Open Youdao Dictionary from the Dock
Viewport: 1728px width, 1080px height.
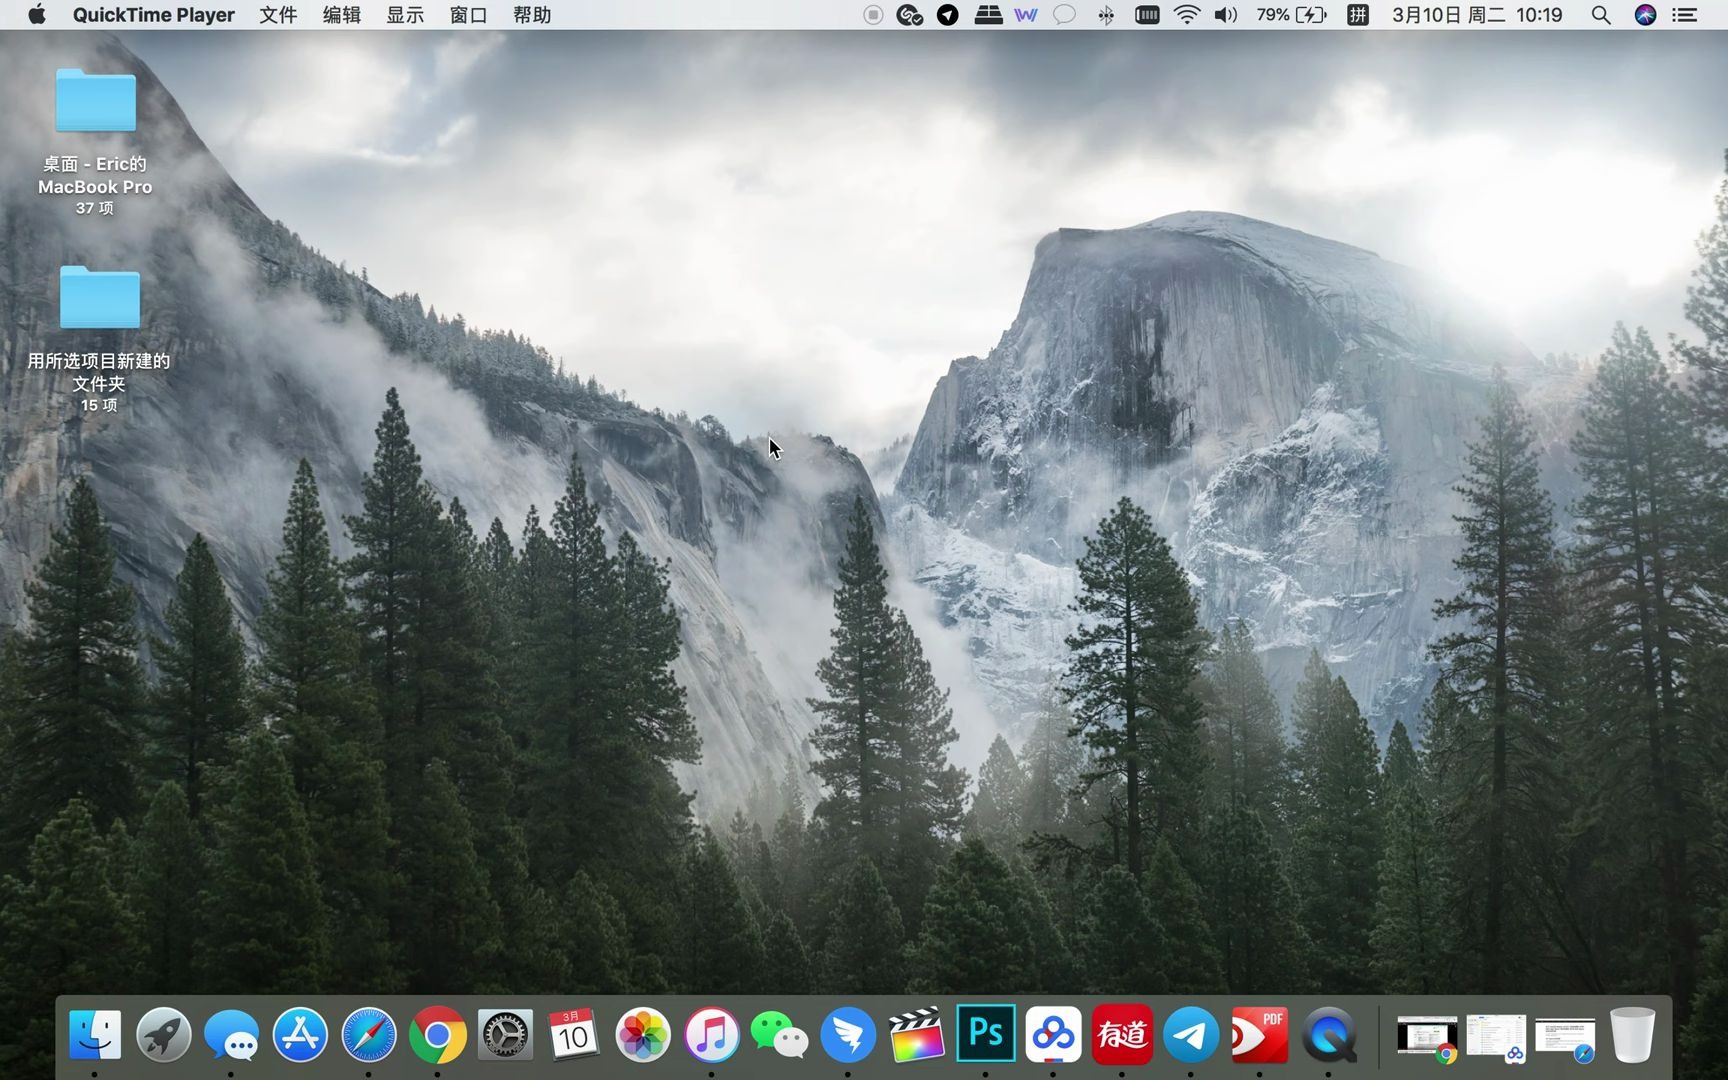pyautogui.click(x=1122, y=1035)
